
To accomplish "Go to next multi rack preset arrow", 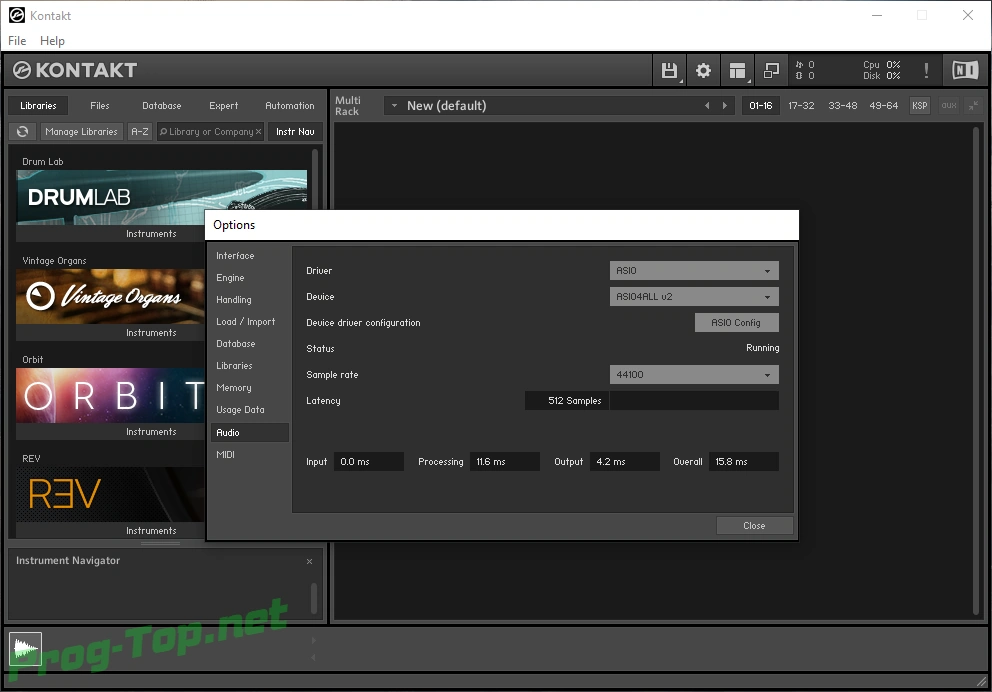I will [x=725, y=106].
